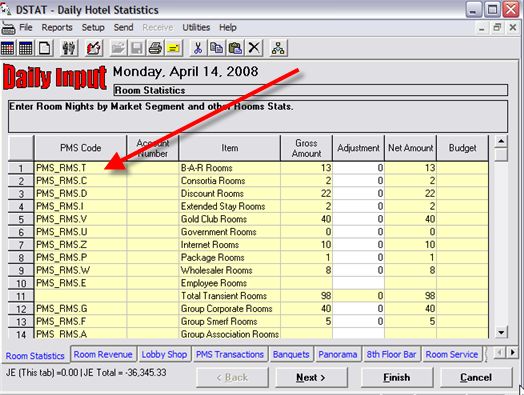The width and height of the screenshot is (524, 395).
Task: Click the Extended Stay Rooms item cell
Action: [x=230, y=206]
